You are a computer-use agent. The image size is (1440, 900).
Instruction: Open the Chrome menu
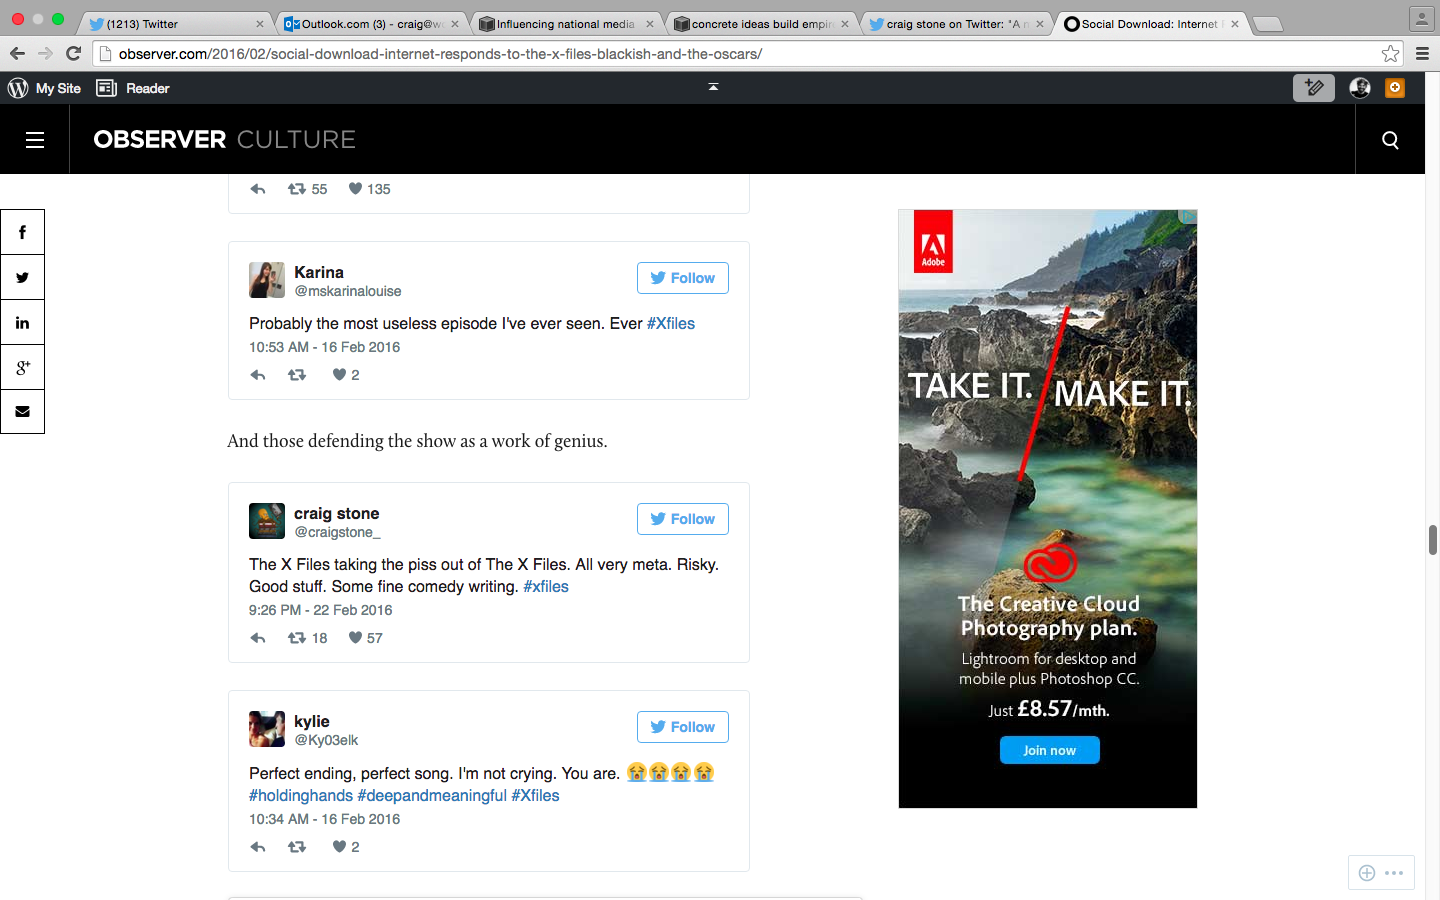[x=1422, y=53]
